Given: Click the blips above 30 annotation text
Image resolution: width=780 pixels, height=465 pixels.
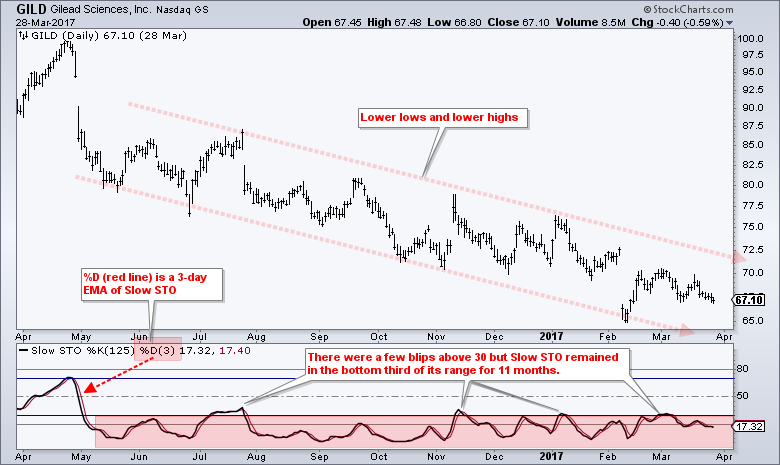Looking at the screenshot, I should coord(463,364).
